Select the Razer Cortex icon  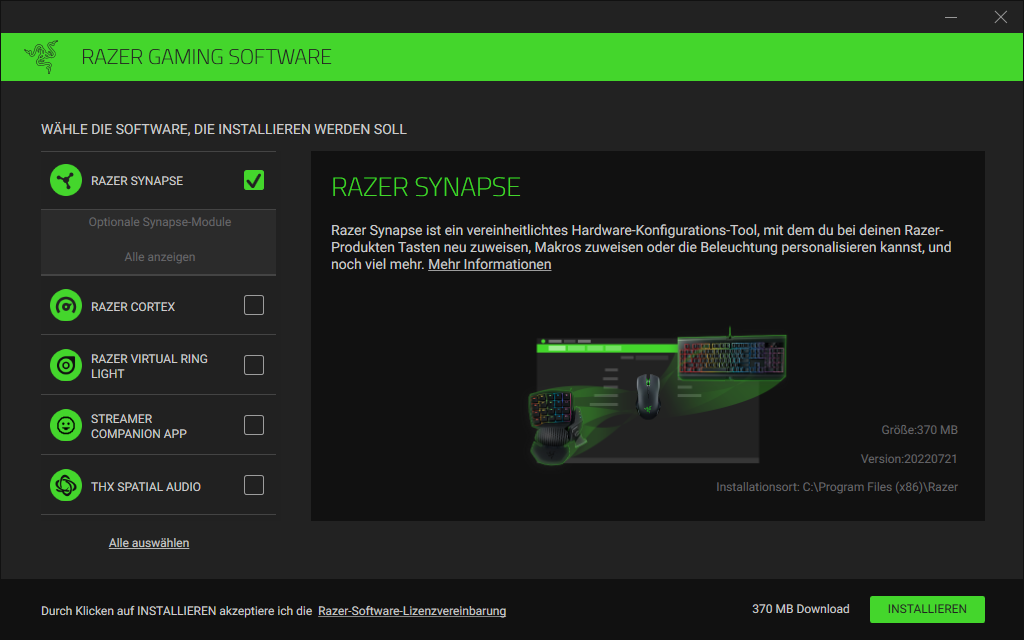pos(66,306)
